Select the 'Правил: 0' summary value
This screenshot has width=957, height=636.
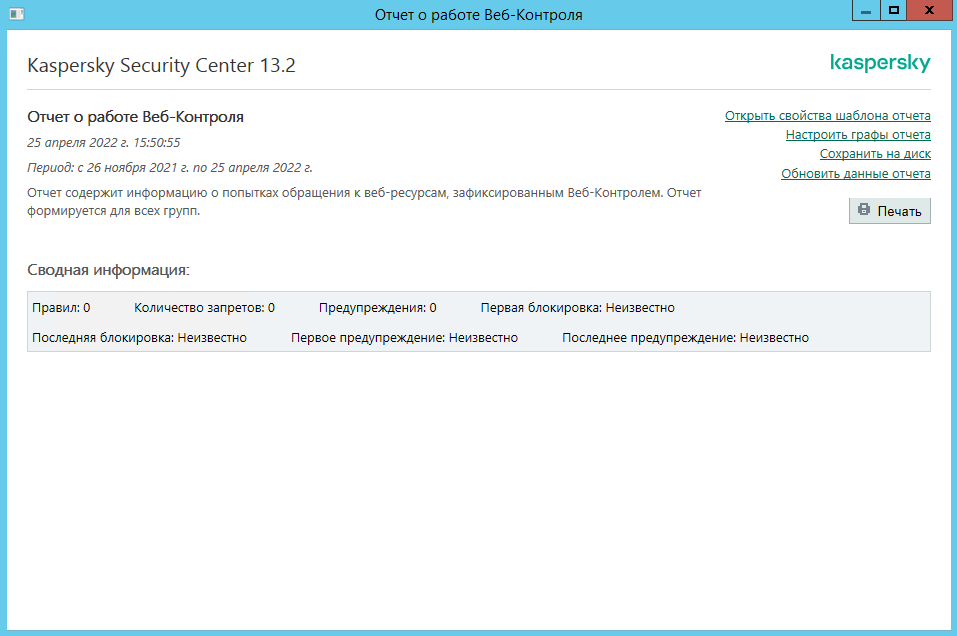61,308
